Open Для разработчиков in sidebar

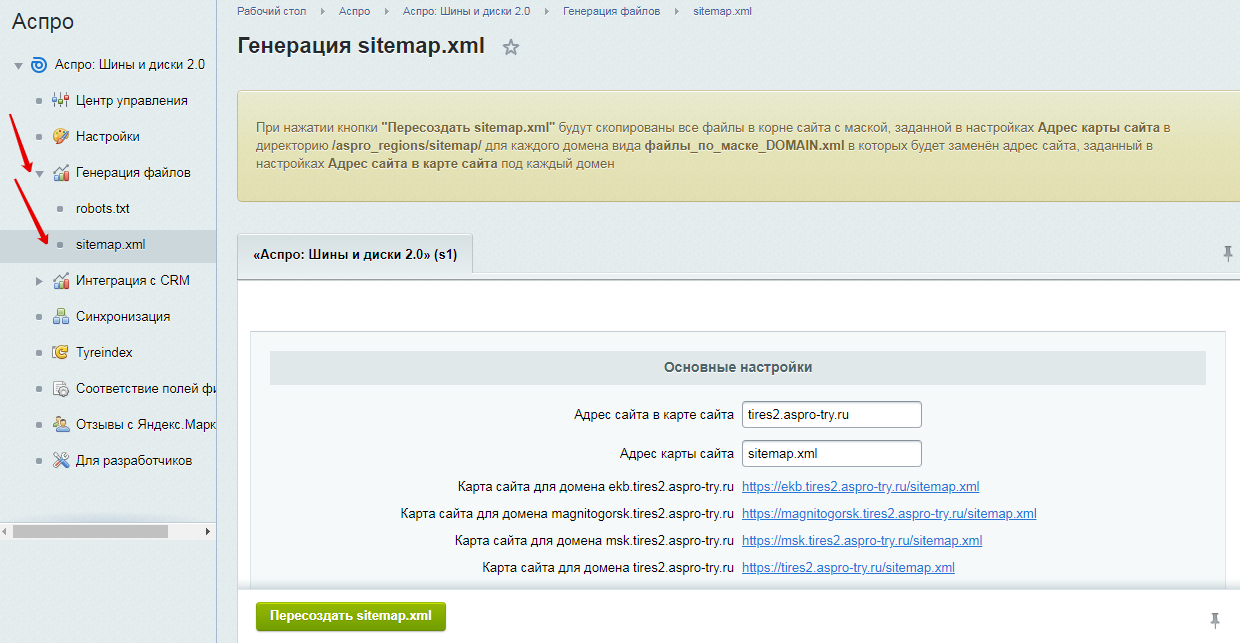click(134, 461)
